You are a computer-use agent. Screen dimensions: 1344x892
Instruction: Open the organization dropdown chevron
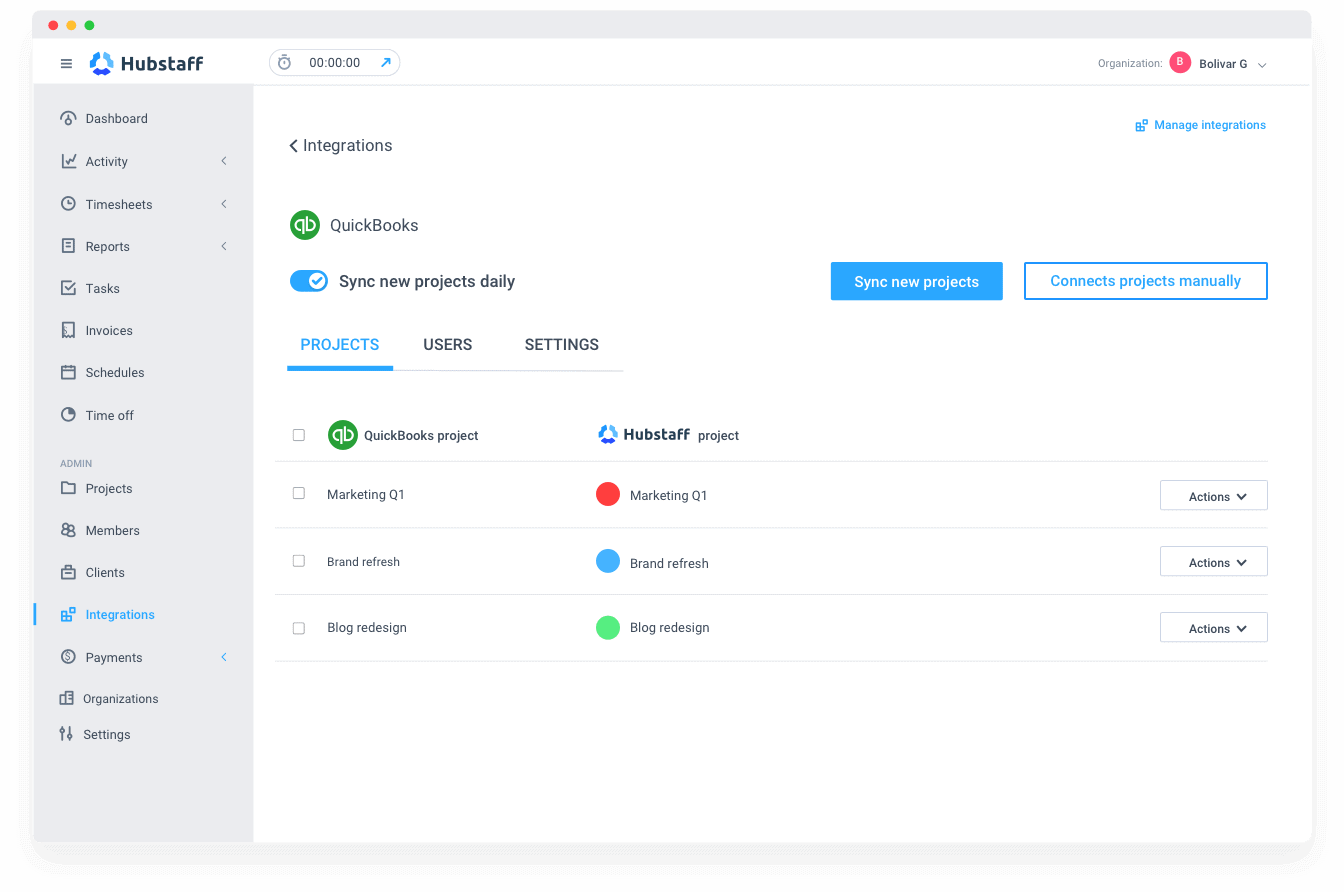(1262, 65)
